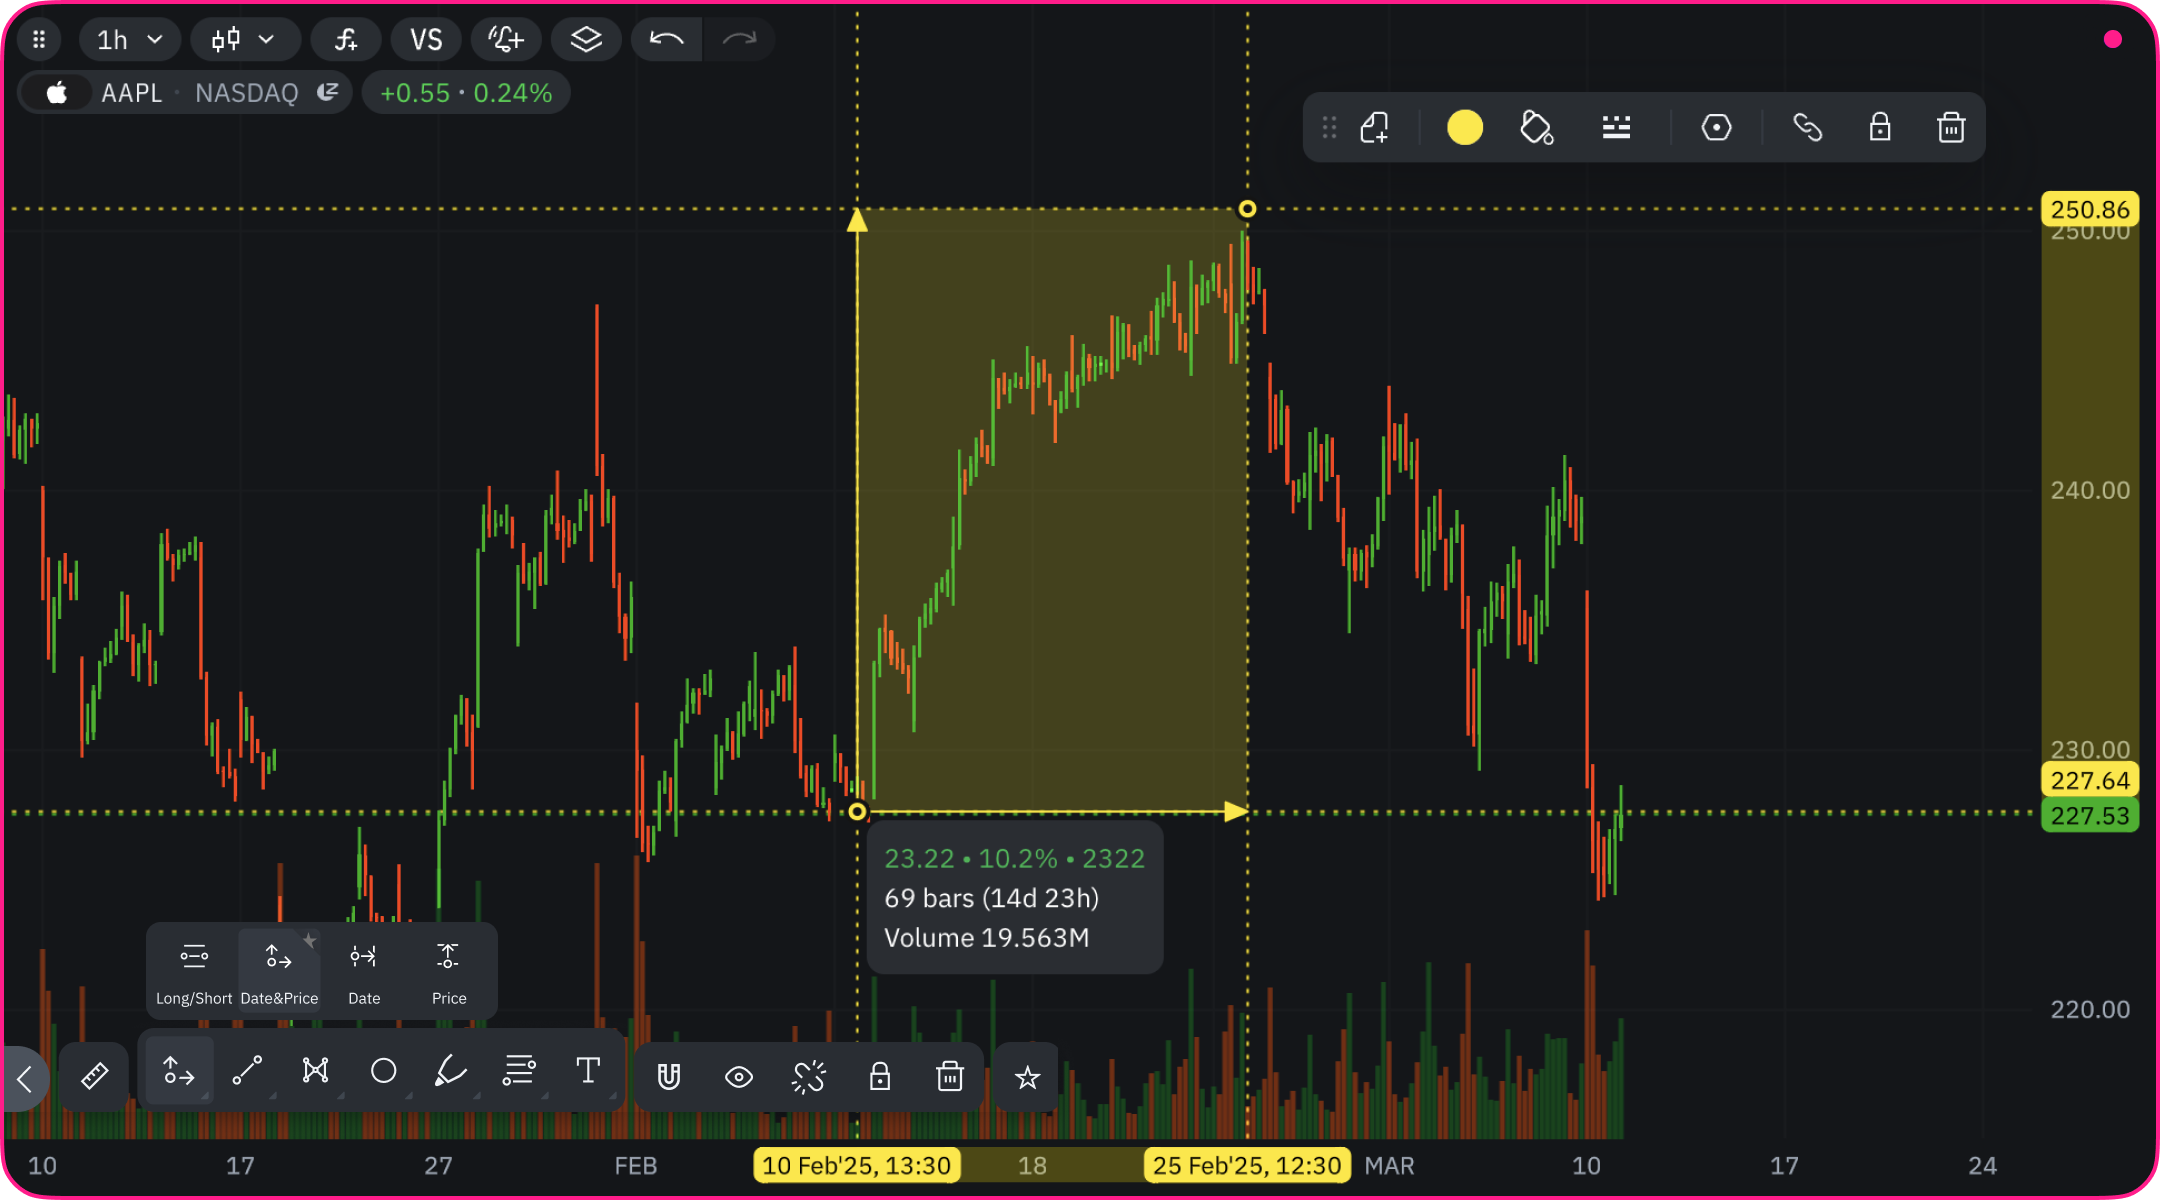This screenshot has height=1200, width=2160.
Task: Delete the selected drawing with the top trash icon
Action: click(x=1951, y=128)
